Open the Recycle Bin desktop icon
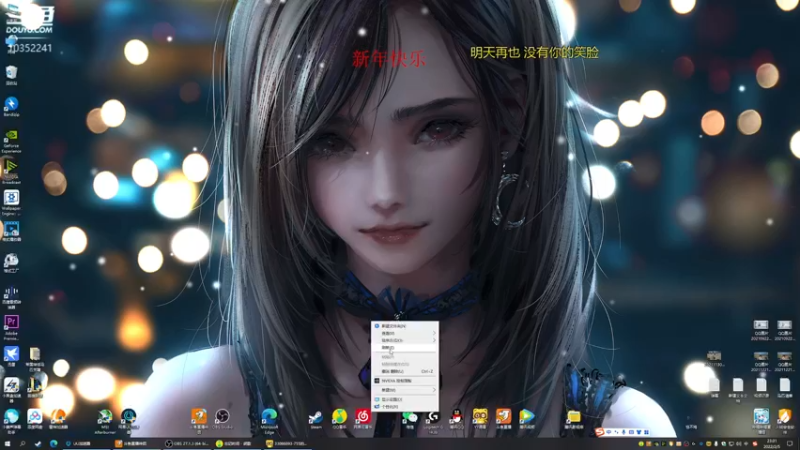The image size is (800, 450). pyautogui.click(x=11, y=74)
